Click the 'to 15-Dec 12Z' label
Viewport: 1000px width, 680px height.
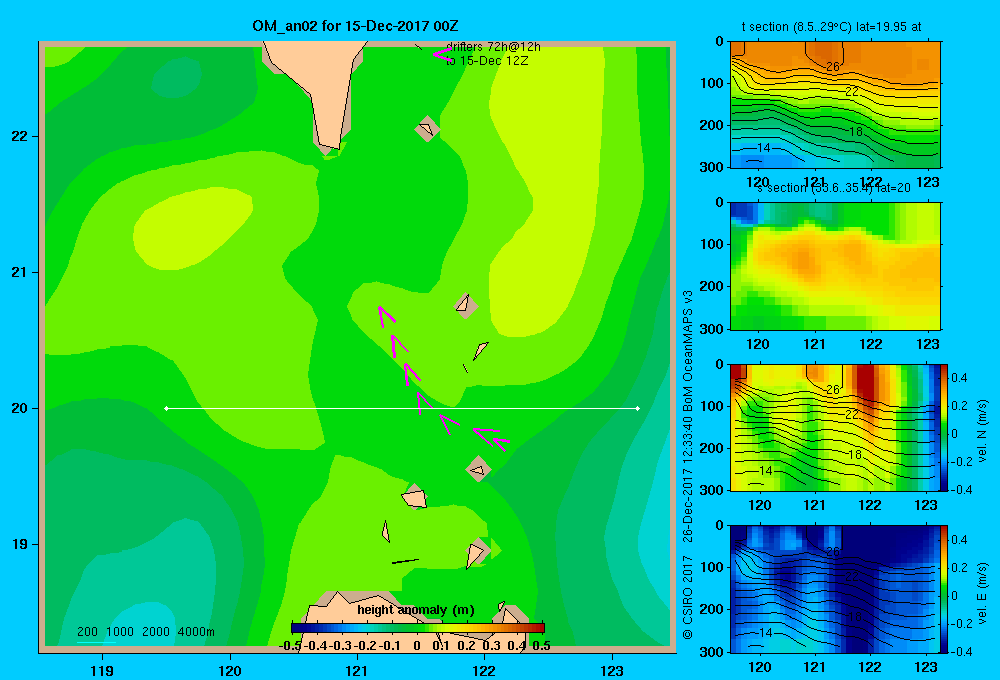click(x=487, y=61)
